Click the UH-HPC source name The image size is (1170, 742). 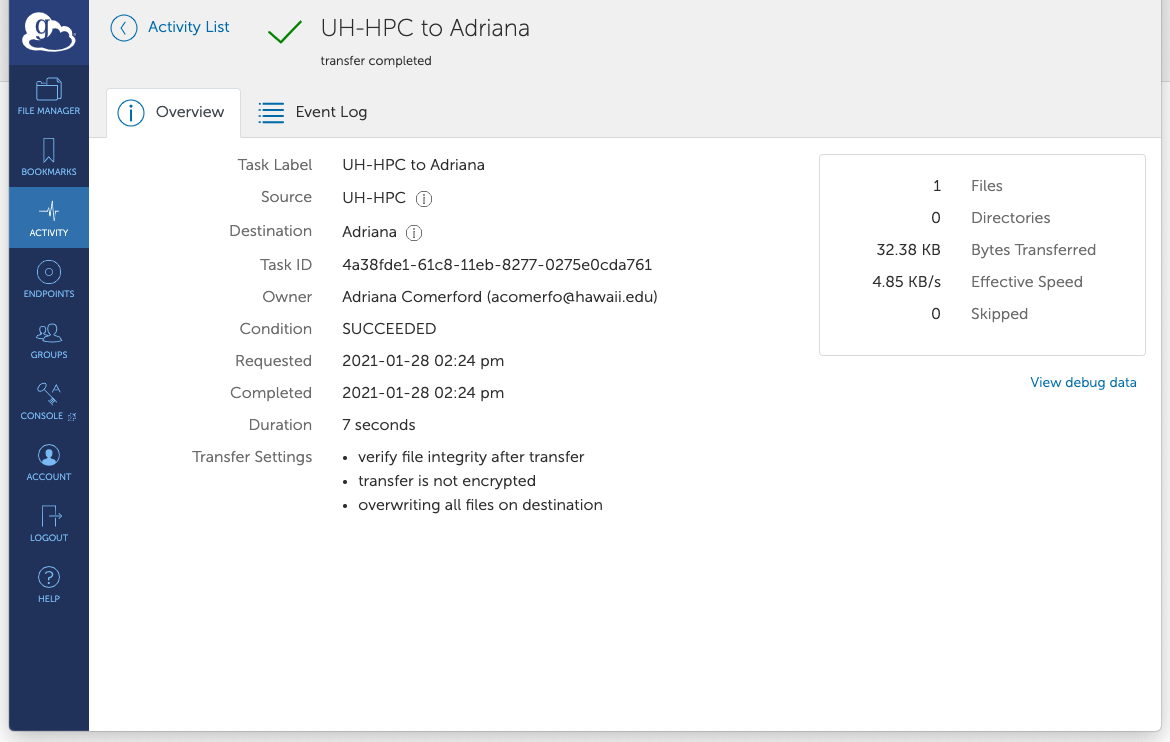[374, 198]
